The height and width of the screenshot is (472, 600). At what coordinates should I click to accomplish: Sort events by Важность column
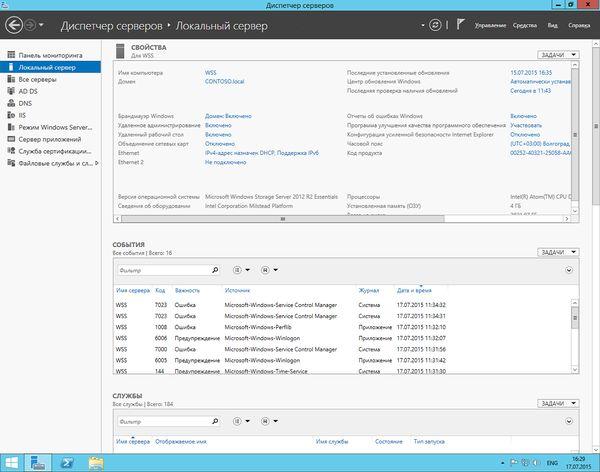(x=187, y=291)
